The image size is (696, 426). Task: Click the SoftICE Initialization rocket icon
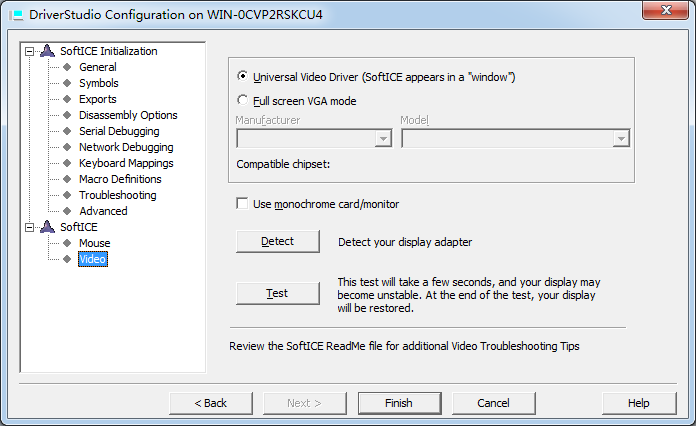[x=48, y=51]
